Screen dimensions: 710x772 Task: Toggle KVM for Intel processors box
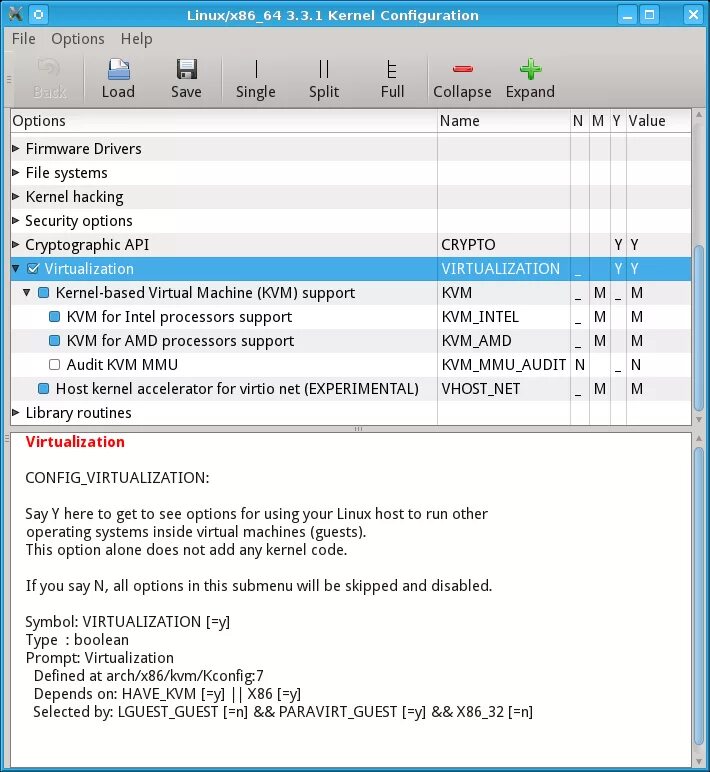[55, 317]
